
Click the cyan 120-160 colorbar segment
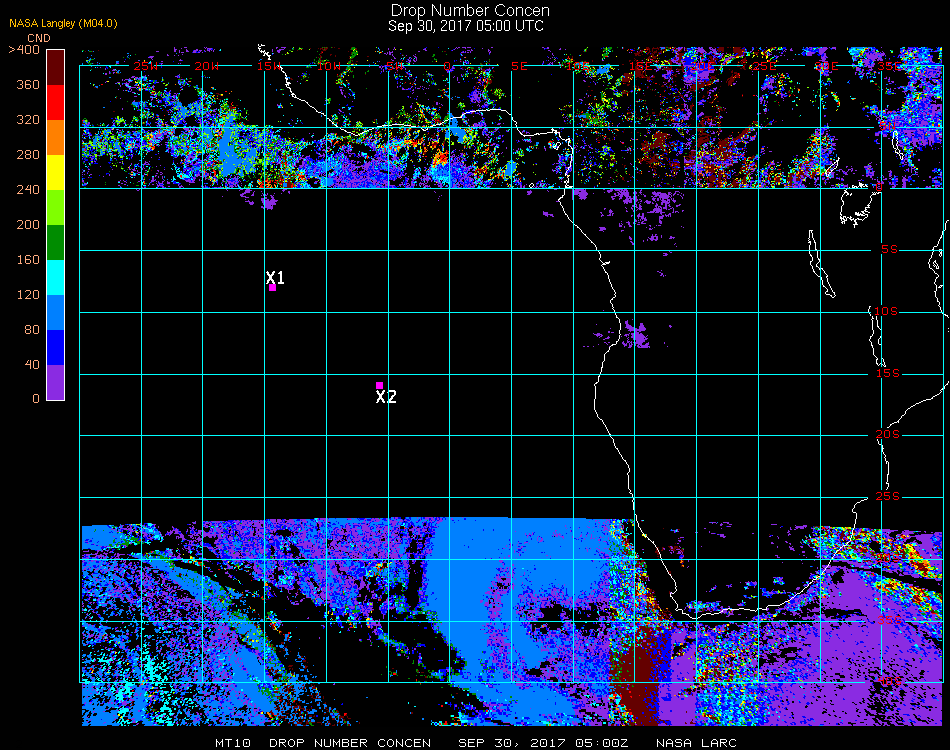(x=55, y=277)
